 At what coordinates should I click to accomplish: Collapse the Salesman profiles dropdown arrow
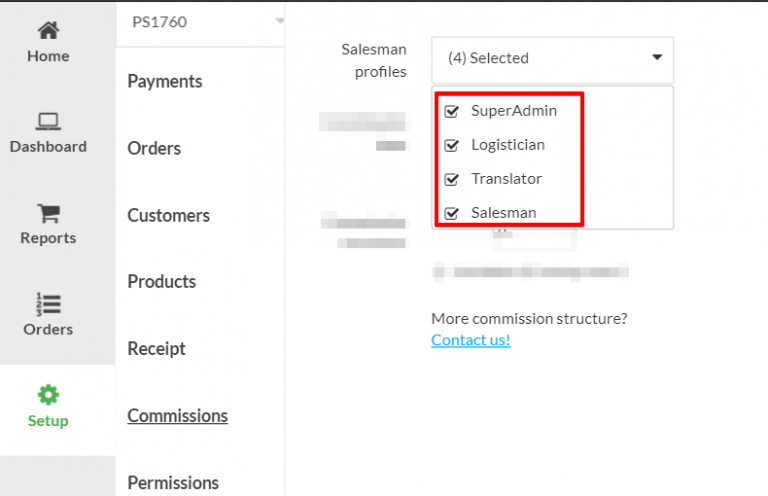tap(657, 58)
